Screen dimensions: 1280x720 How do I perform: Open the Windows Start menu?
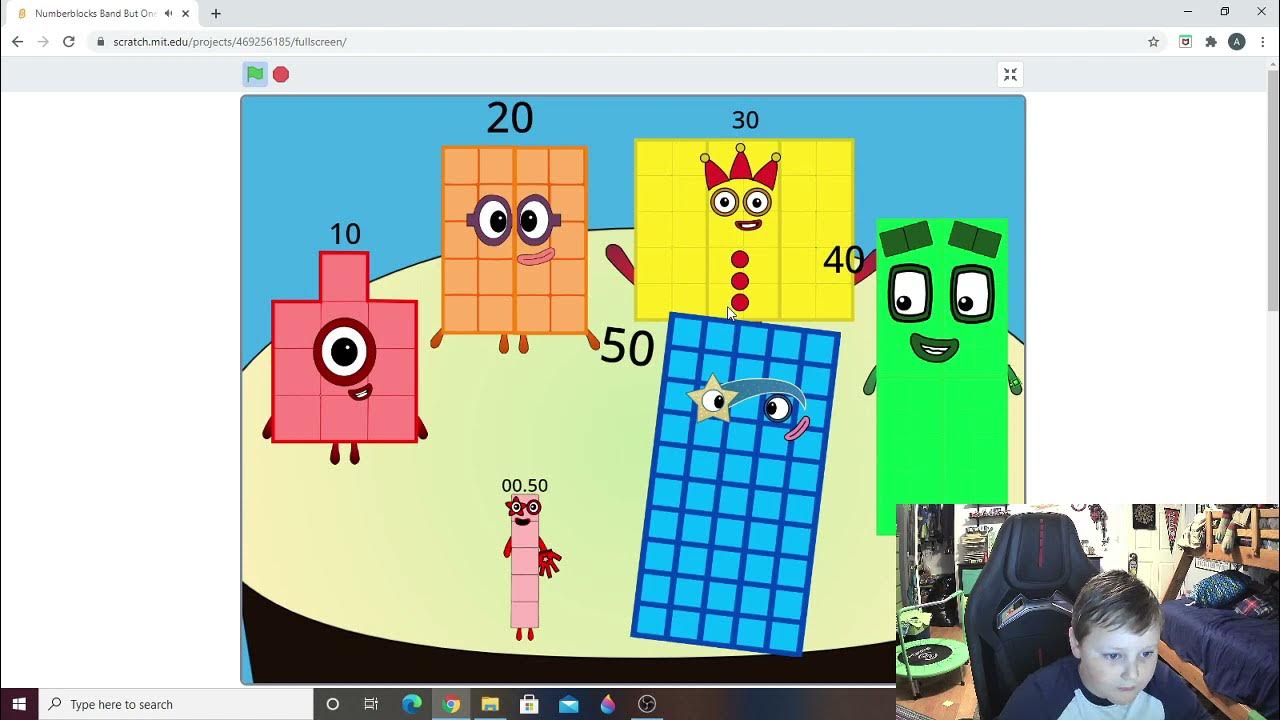click(19, 704)
